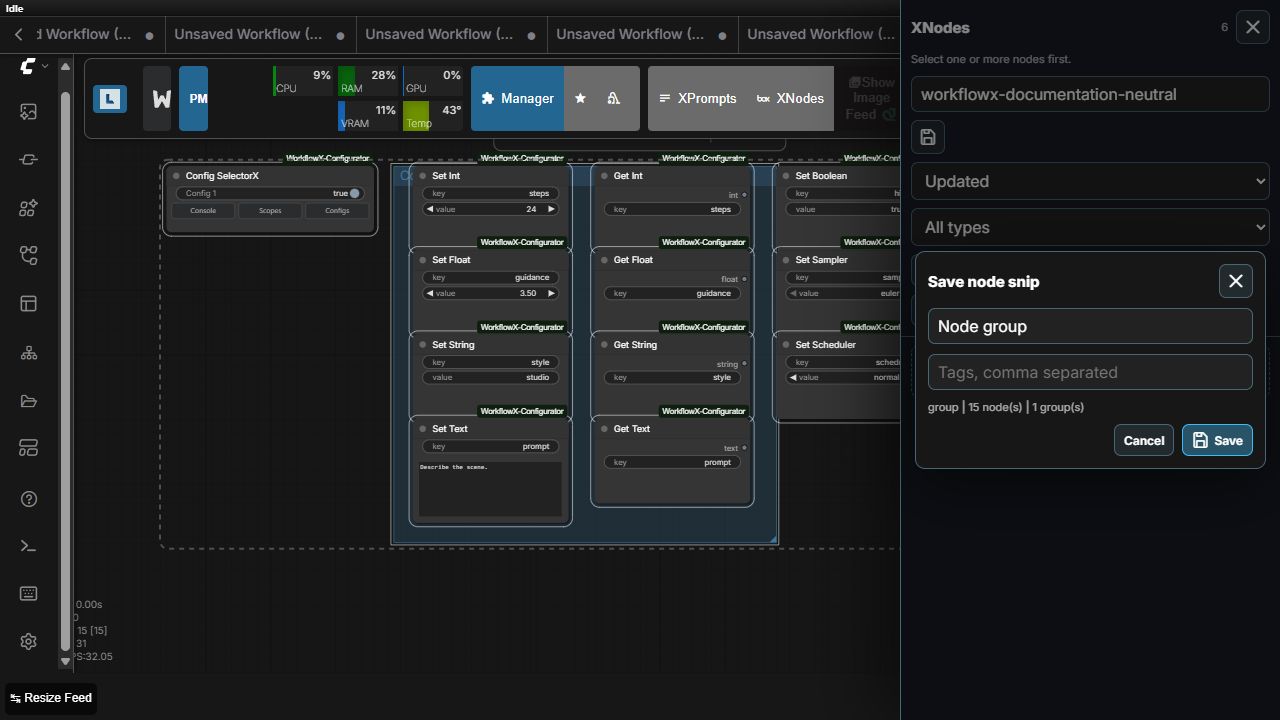Click the icon right of the star
The height and width of the screenshot is (720, 1280).
pyautogui.click(x=613, y=98)
